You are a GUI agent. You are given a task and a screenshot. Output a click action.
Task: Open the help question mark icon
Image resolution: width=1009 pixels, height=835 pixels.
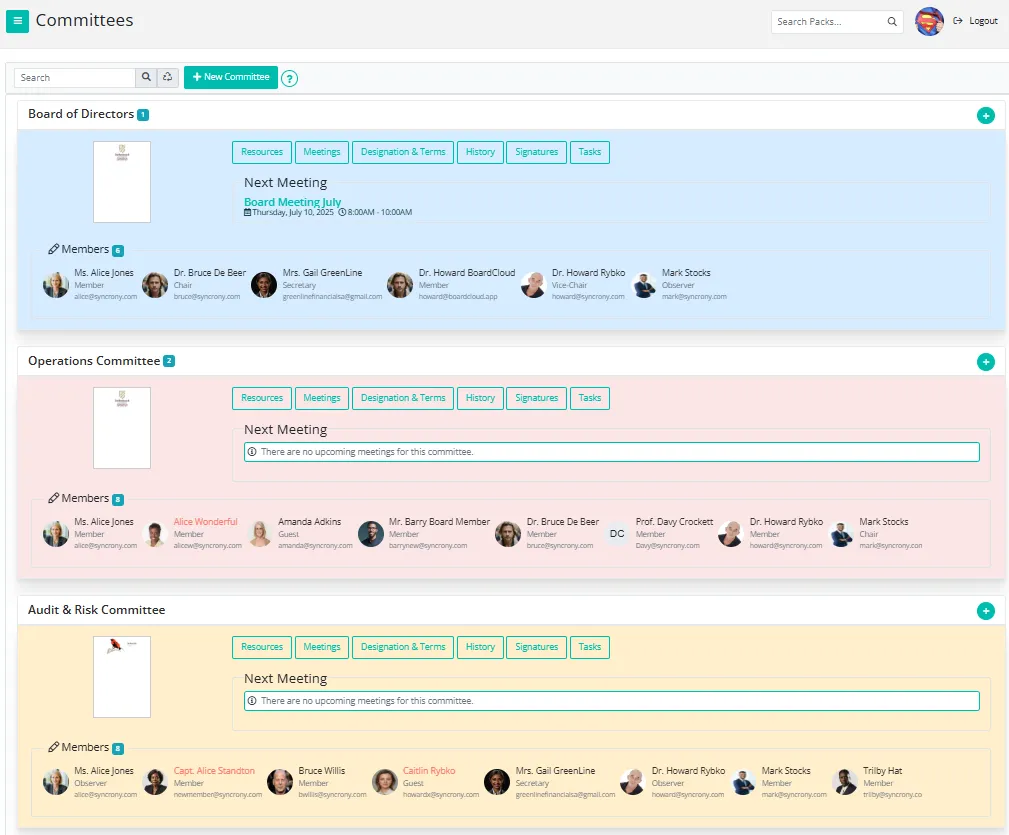pos(290,78)
